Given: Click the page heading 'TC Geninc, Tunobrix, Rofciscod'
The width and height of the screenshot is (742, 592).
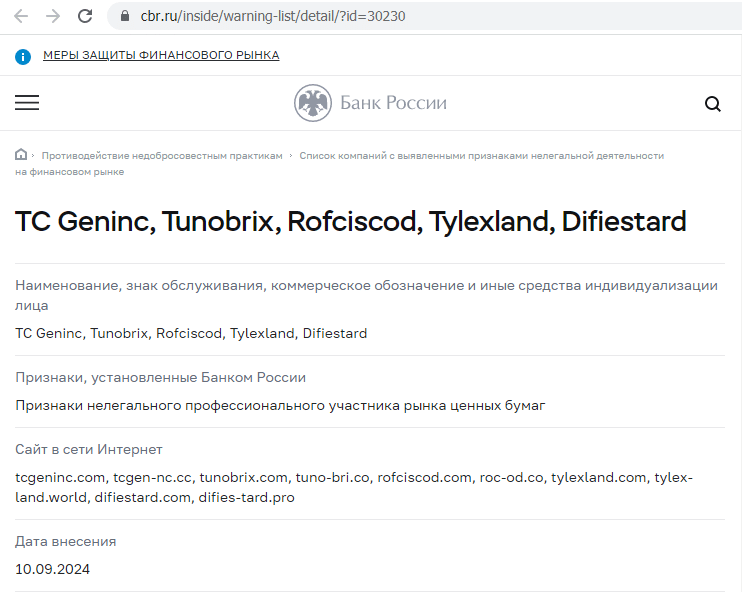Looking at the screenshot, I should pos(351,221).
